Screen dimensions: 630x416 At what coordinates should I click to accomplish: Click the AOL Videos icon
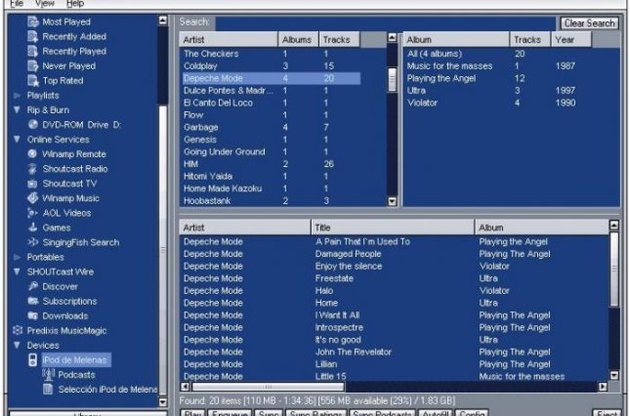click(x=33, y=213)
